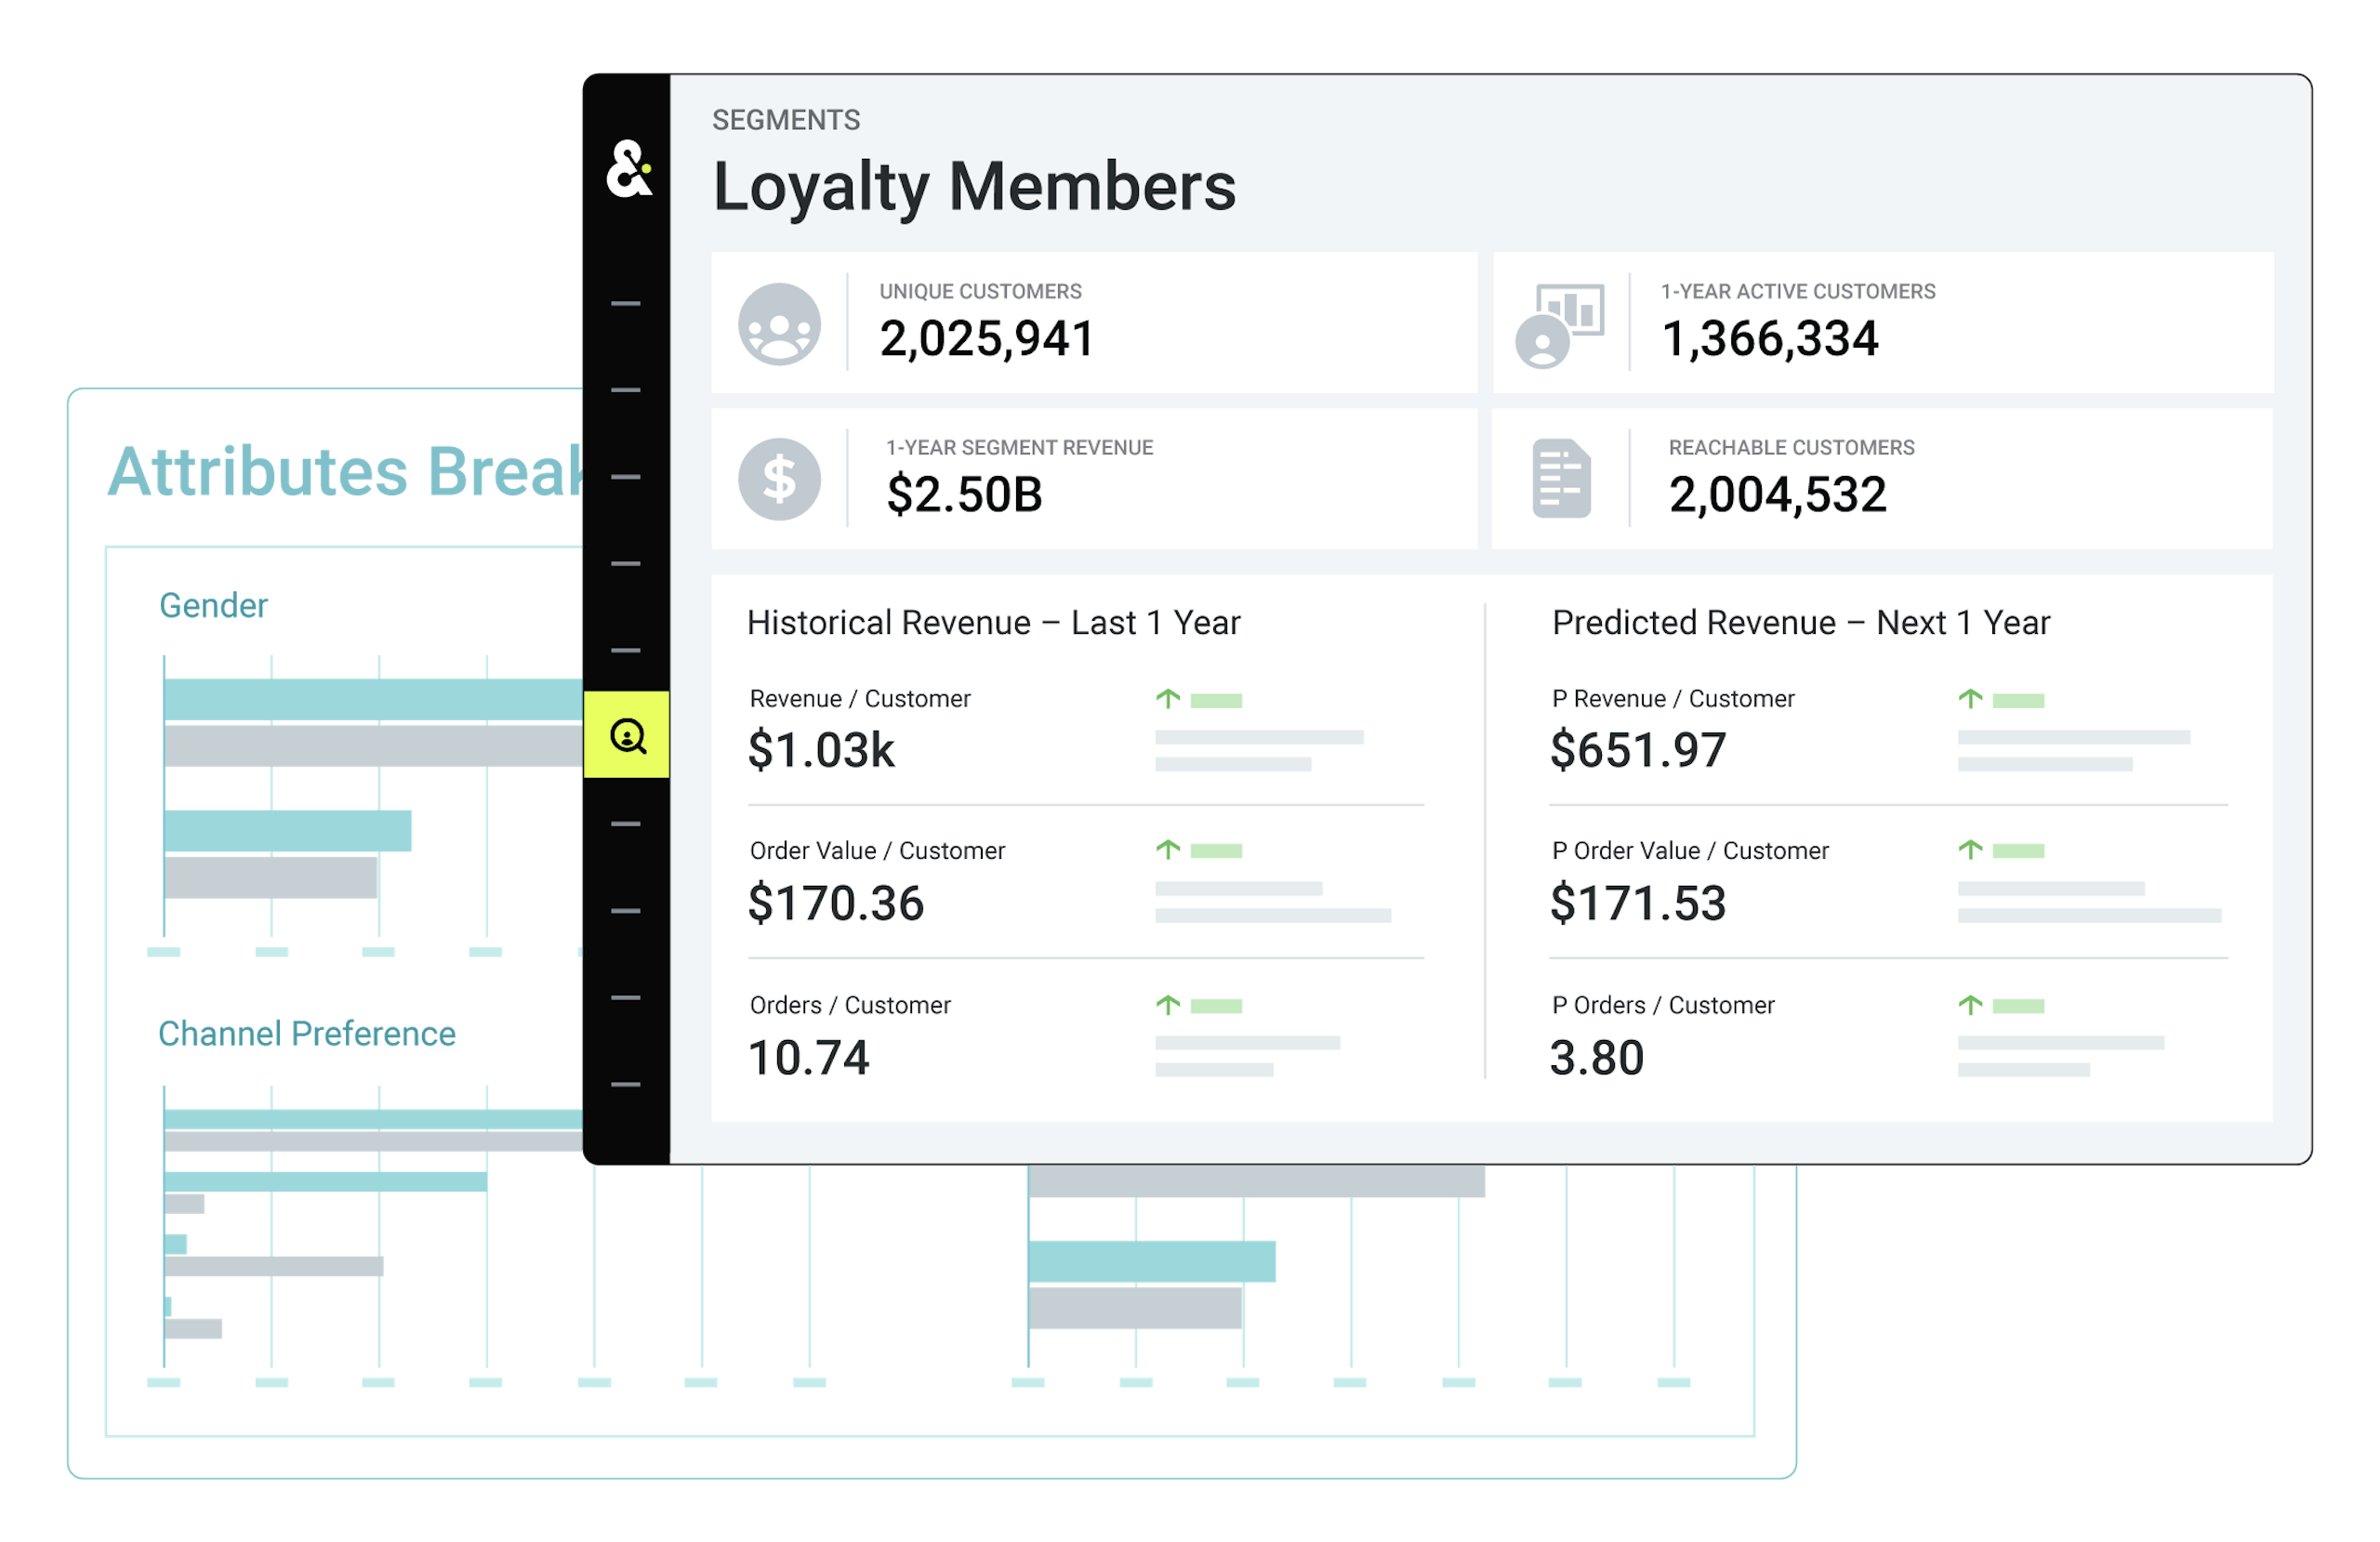
Task: Click the Orders / Customer value 10.74
Action: (809, 1058)
